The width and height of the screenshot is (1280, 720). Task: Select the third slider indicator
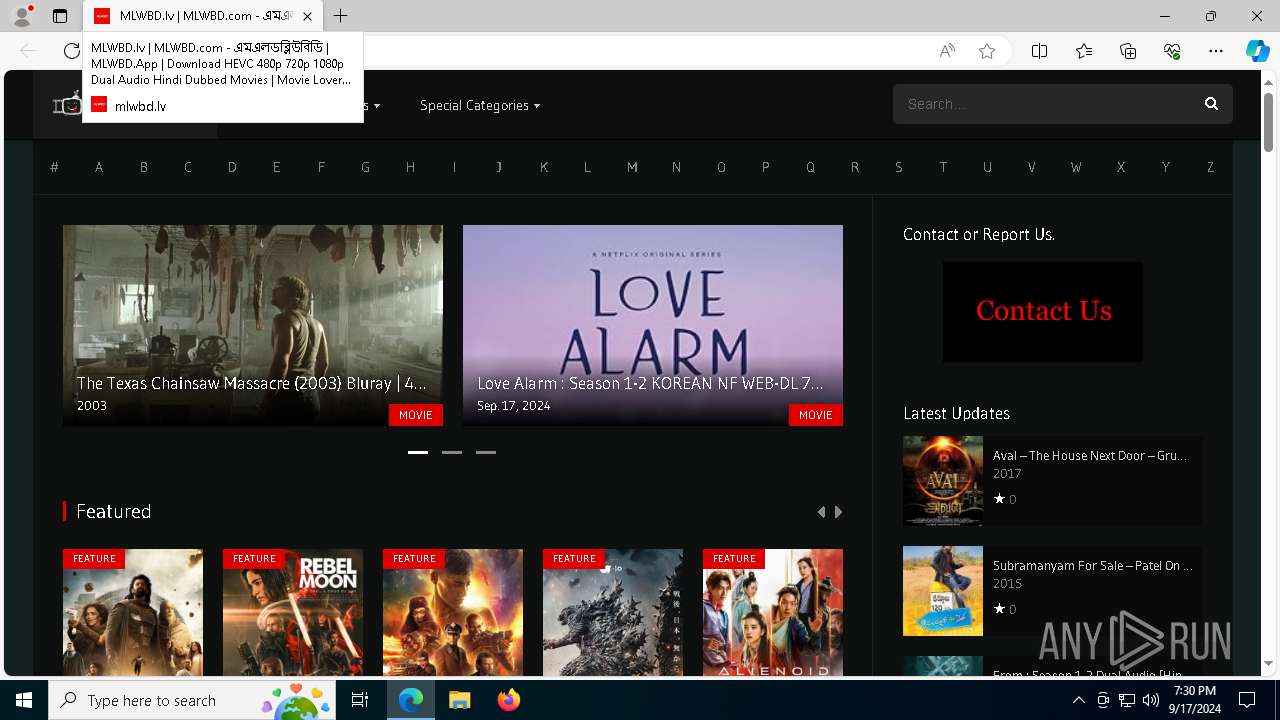(486, 452)
